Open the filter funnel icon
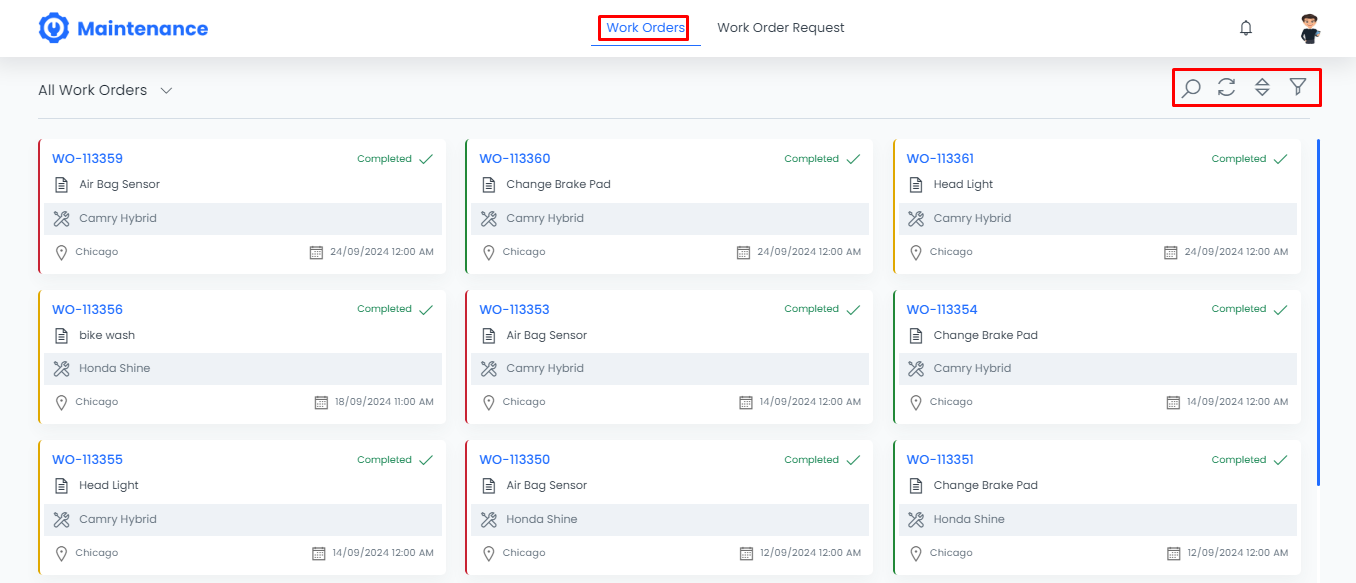Image resolution: width=1356 pixels, height=583 pixels. [1298, 87]
